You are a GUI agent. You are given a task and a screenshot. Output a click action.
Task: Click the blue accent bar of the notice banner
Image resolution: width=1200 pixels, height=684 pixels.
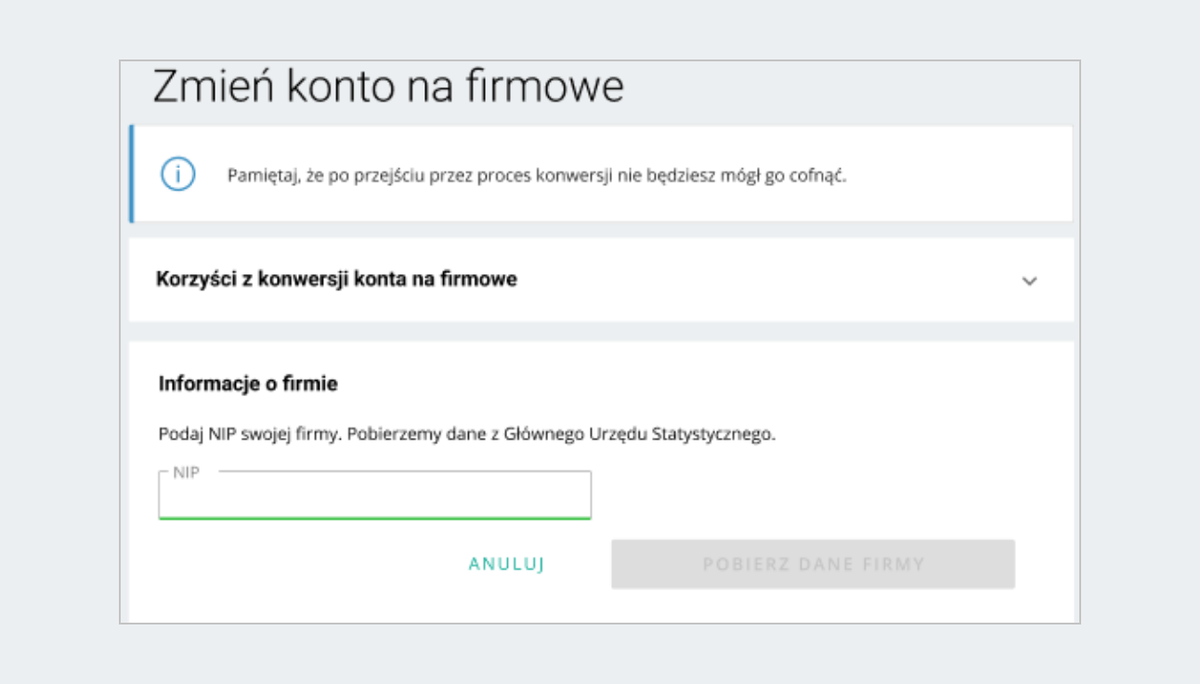pos(131,173)
